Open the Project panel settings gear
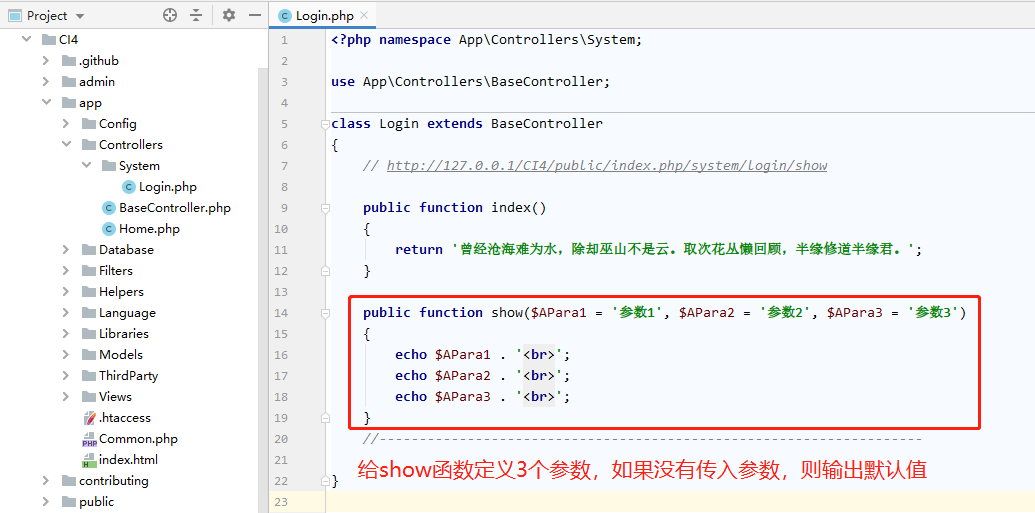This screenshot has width=1035, height=513. pos(228,15)
